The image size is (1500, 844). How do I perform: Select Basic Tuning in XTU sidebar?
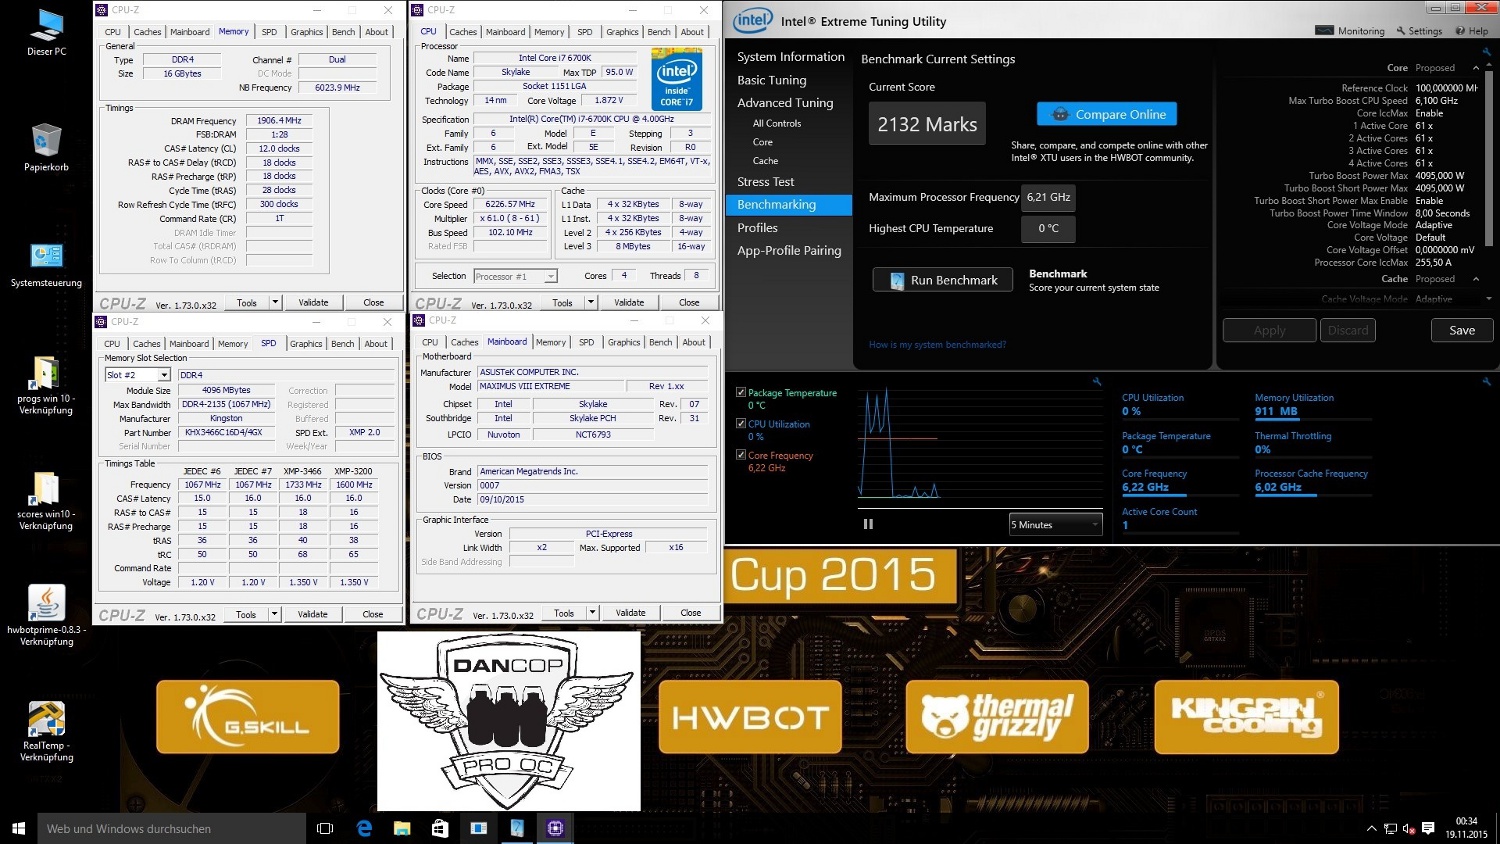pos(771,80)
